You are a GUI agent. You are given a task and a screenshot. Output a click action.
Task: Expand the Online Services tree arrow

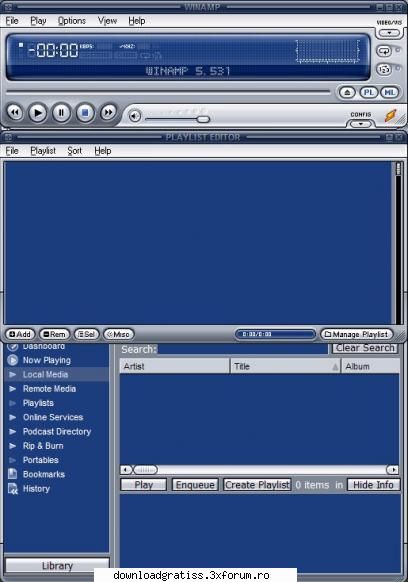[x=13, y=417]
